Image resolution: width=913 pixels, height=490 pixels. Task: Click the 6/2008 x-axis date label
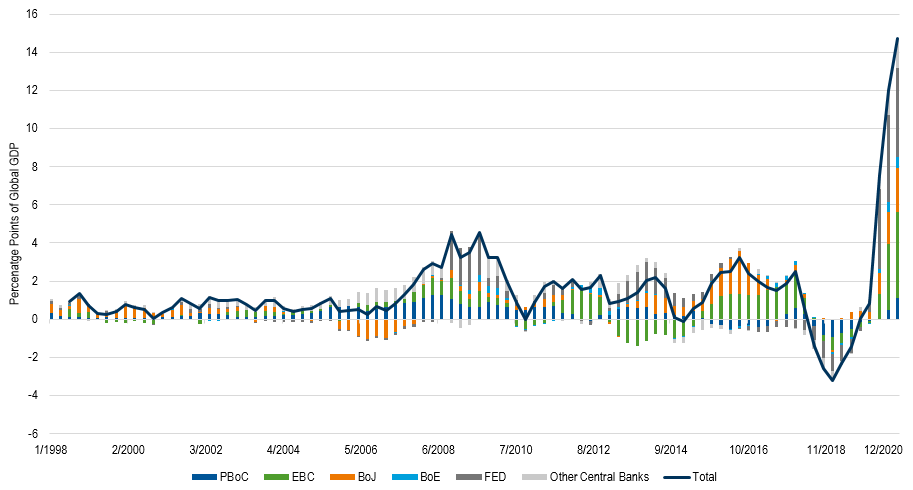[x=439, y=450]
